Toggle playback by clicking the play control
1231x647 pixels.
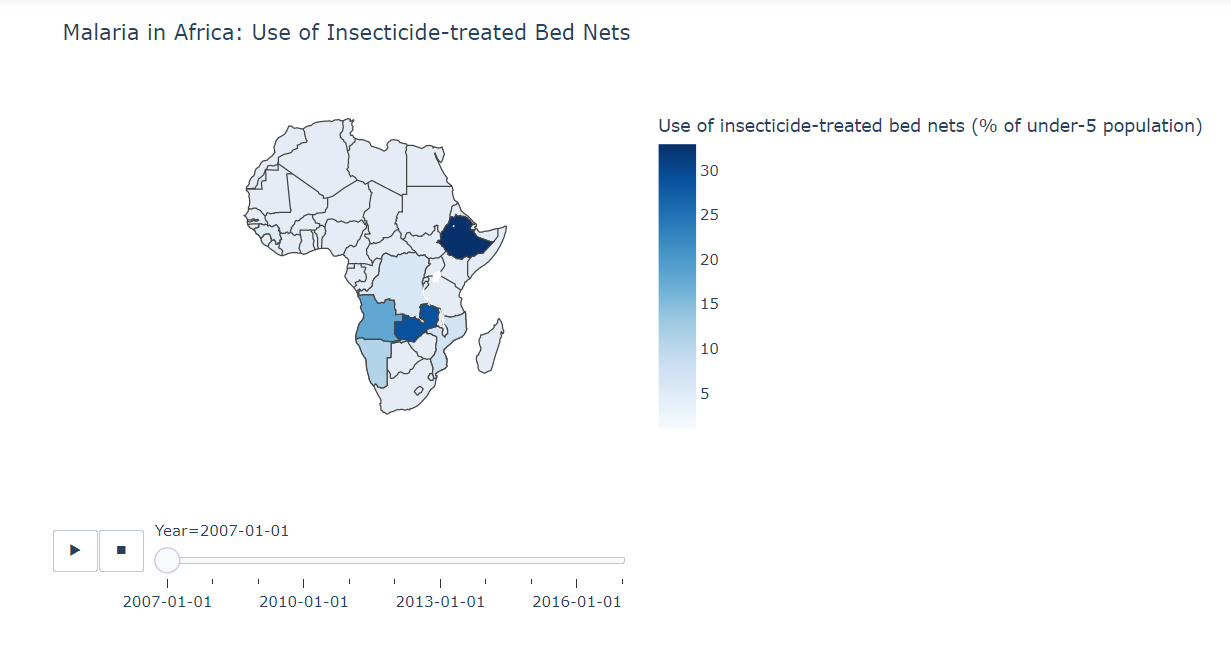(75, 550)
